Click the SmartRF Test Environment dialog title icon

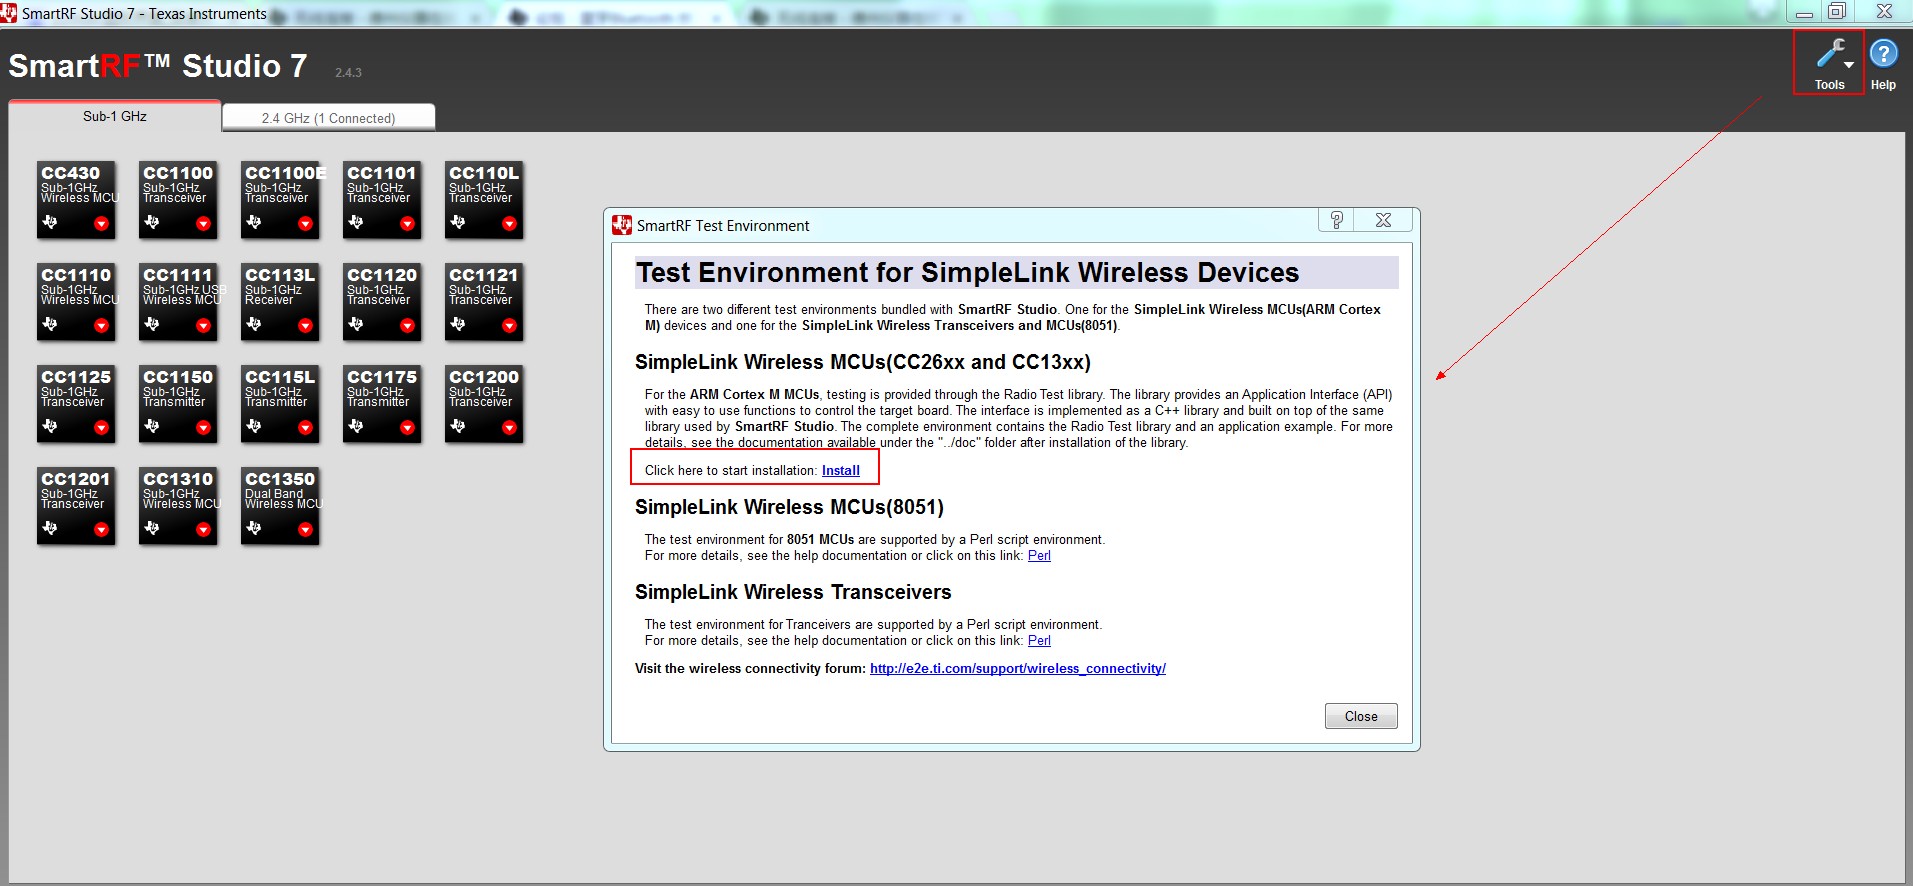622,225
